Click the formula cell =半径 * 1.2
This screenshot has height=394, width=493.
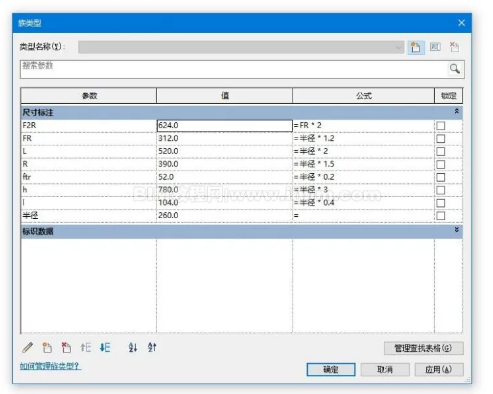[364, 138]
